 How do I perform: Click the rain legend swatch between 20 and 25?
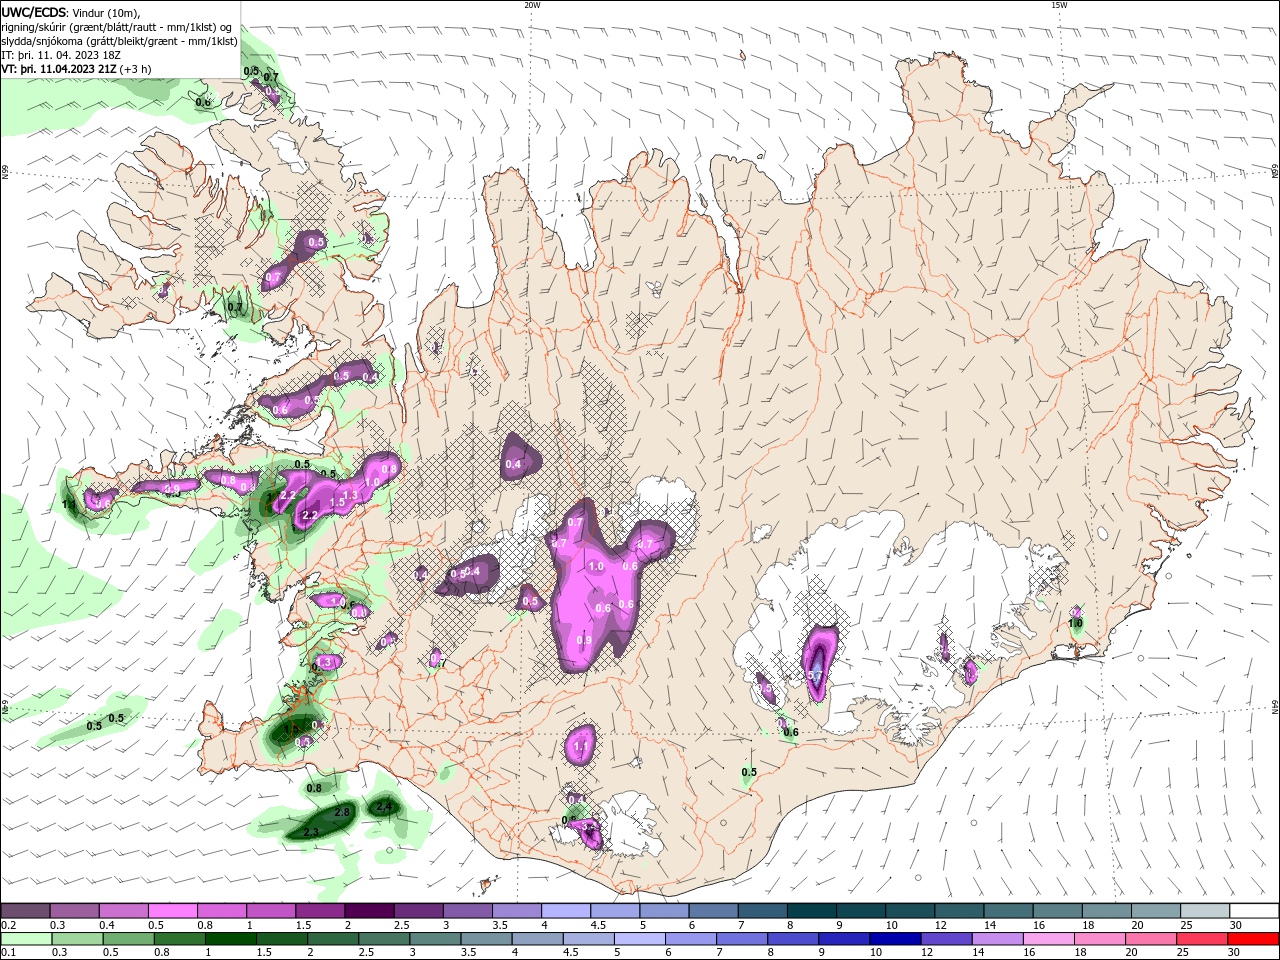point(1150,939)
